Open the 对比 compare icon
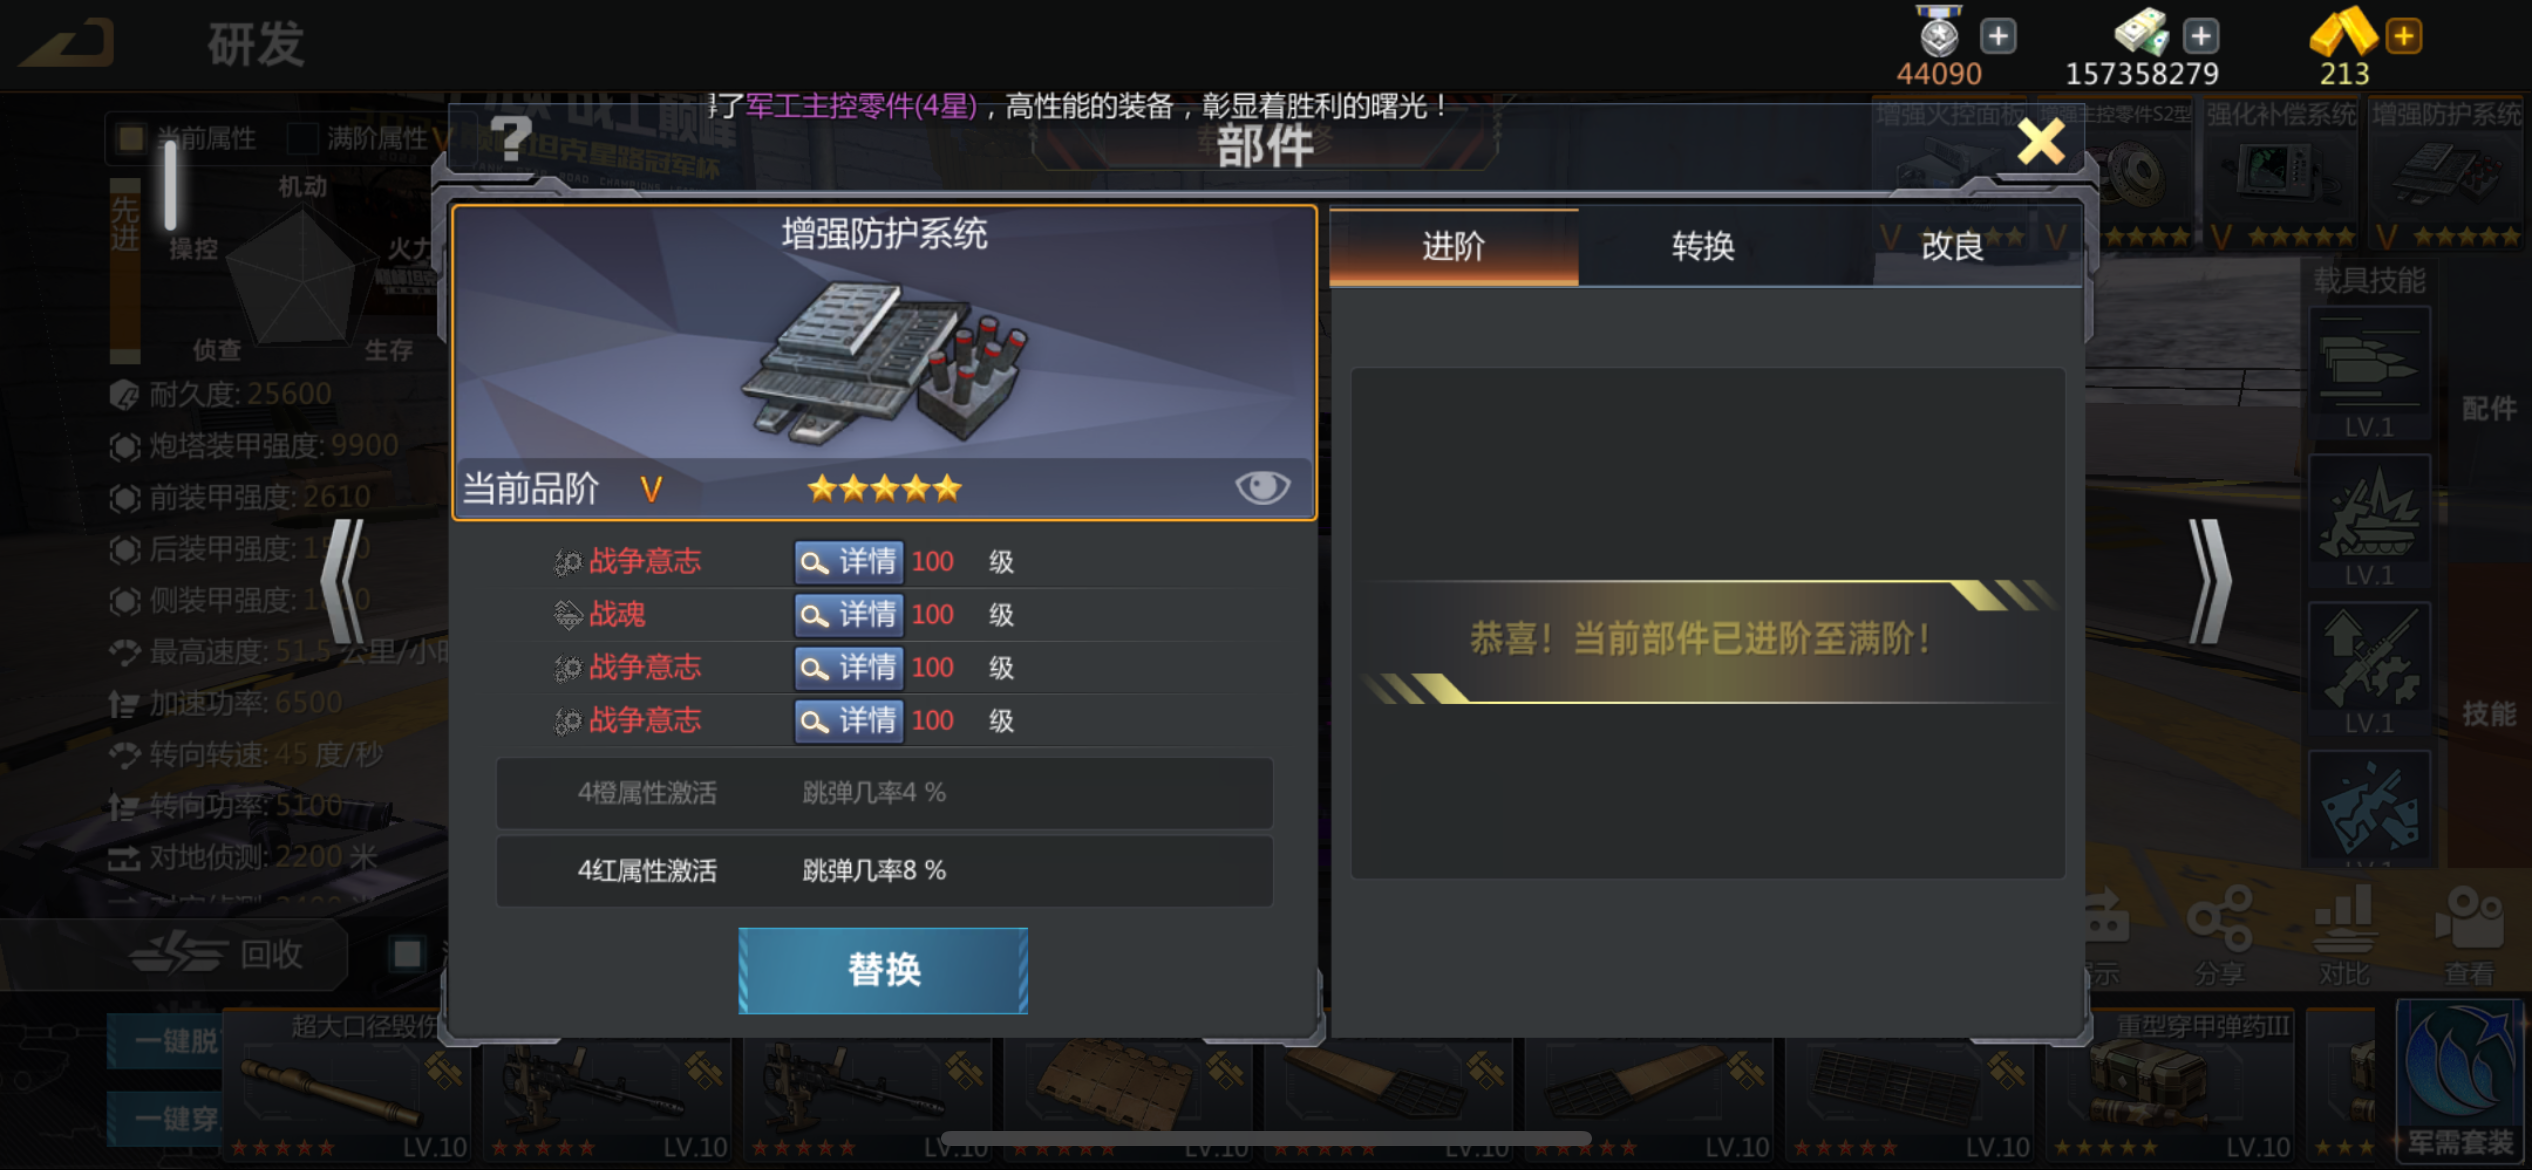This screenshot has height=1170, width=2532. tap(2344, 936)
